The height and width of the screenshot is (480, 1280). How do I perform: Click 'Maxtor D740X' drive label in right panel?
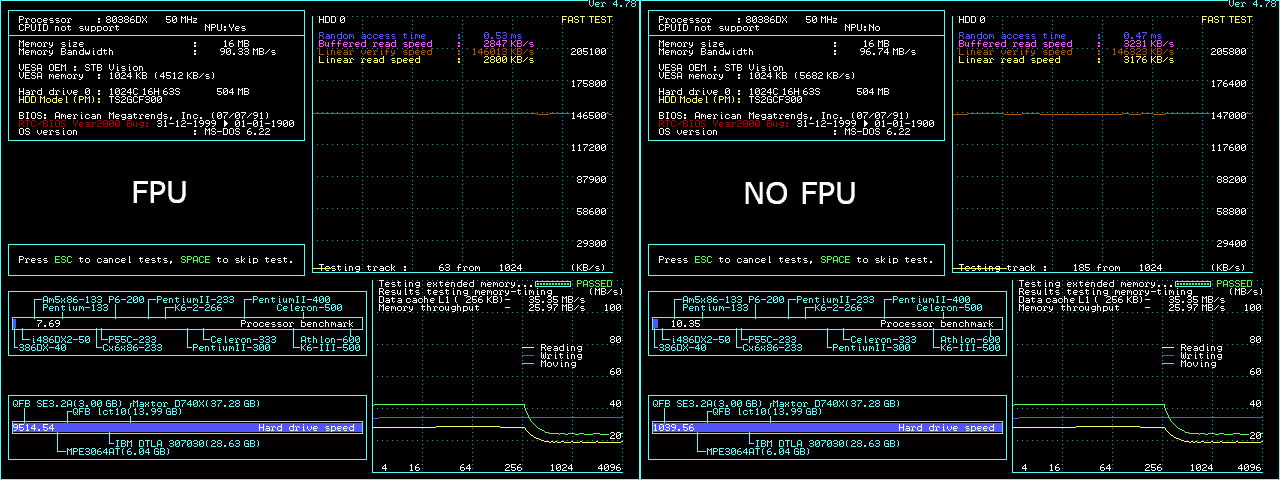click(811, 403)
